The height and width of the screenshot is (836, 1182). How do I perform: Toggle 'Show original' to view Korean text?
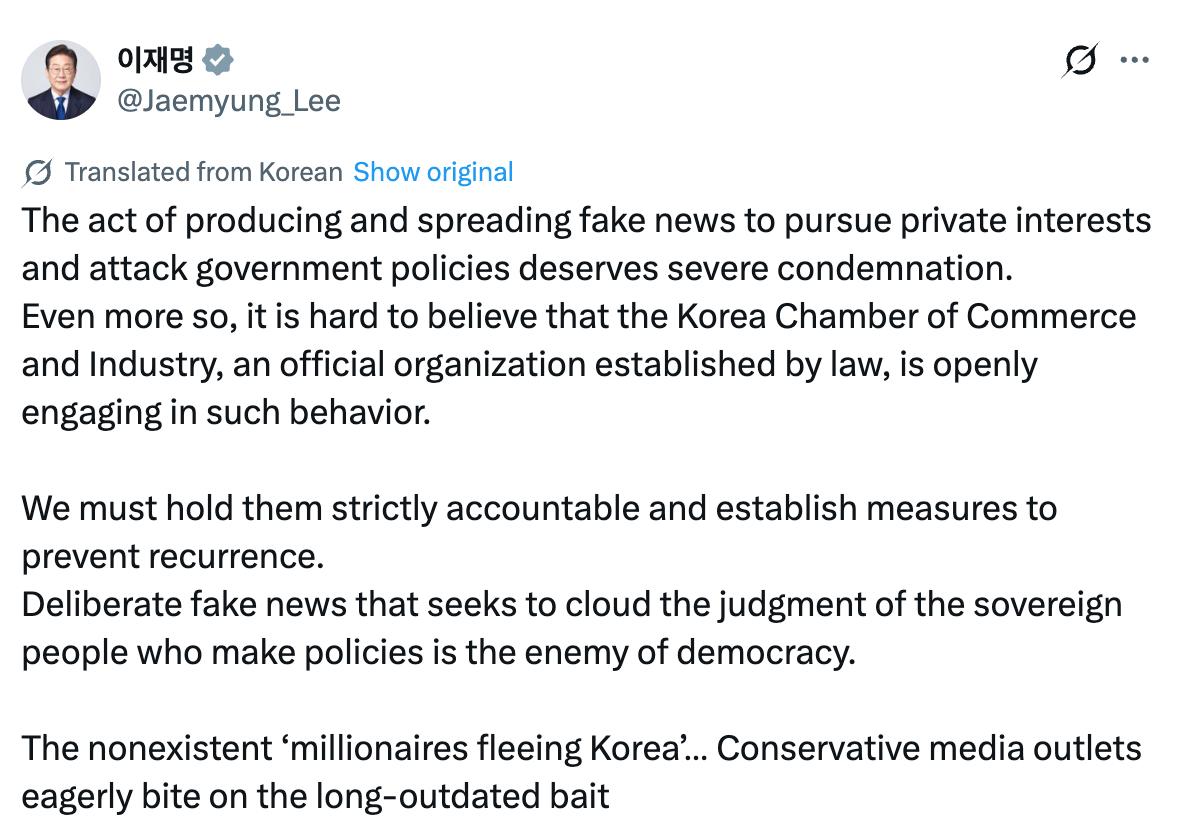coord(433,172)
